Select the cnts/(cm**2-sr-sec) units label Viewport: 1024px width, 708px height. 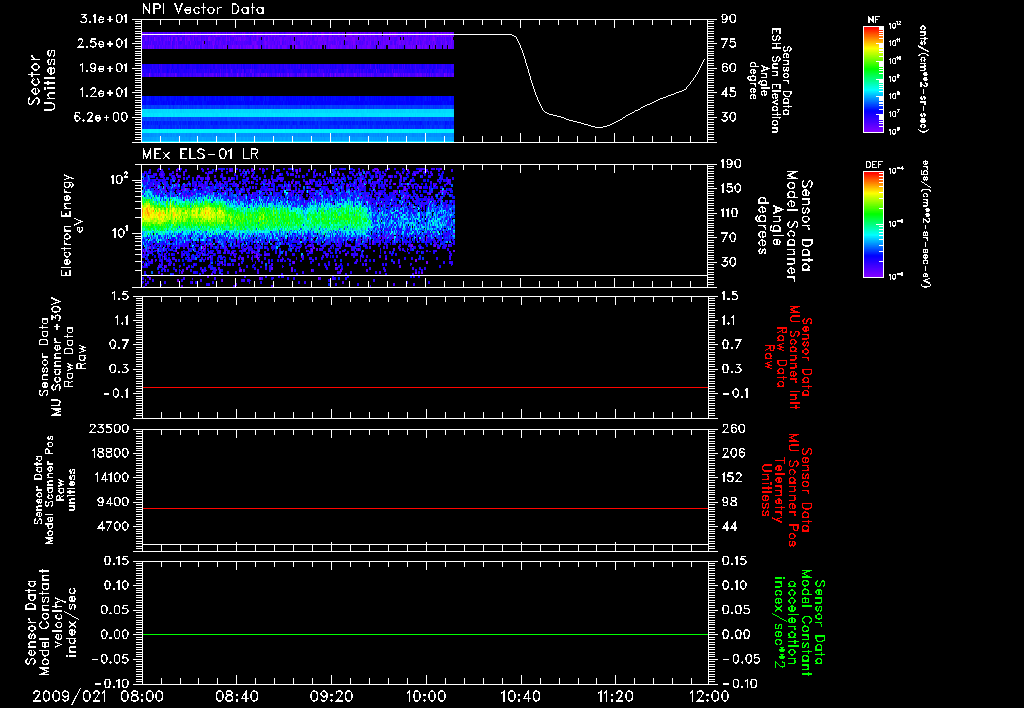pos(923,79)
